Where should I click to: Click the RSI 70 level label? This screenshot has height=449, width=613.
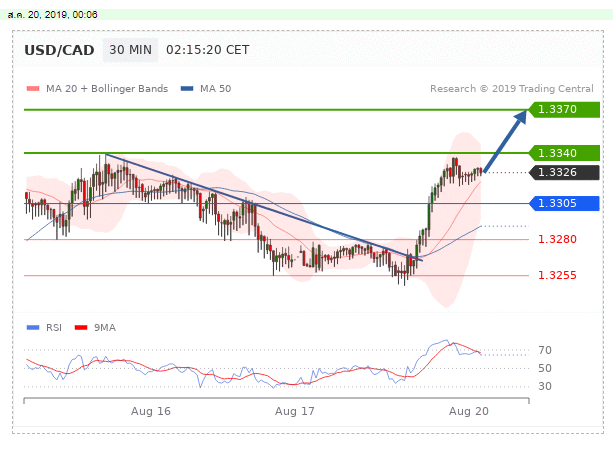[x=545, y=350]
